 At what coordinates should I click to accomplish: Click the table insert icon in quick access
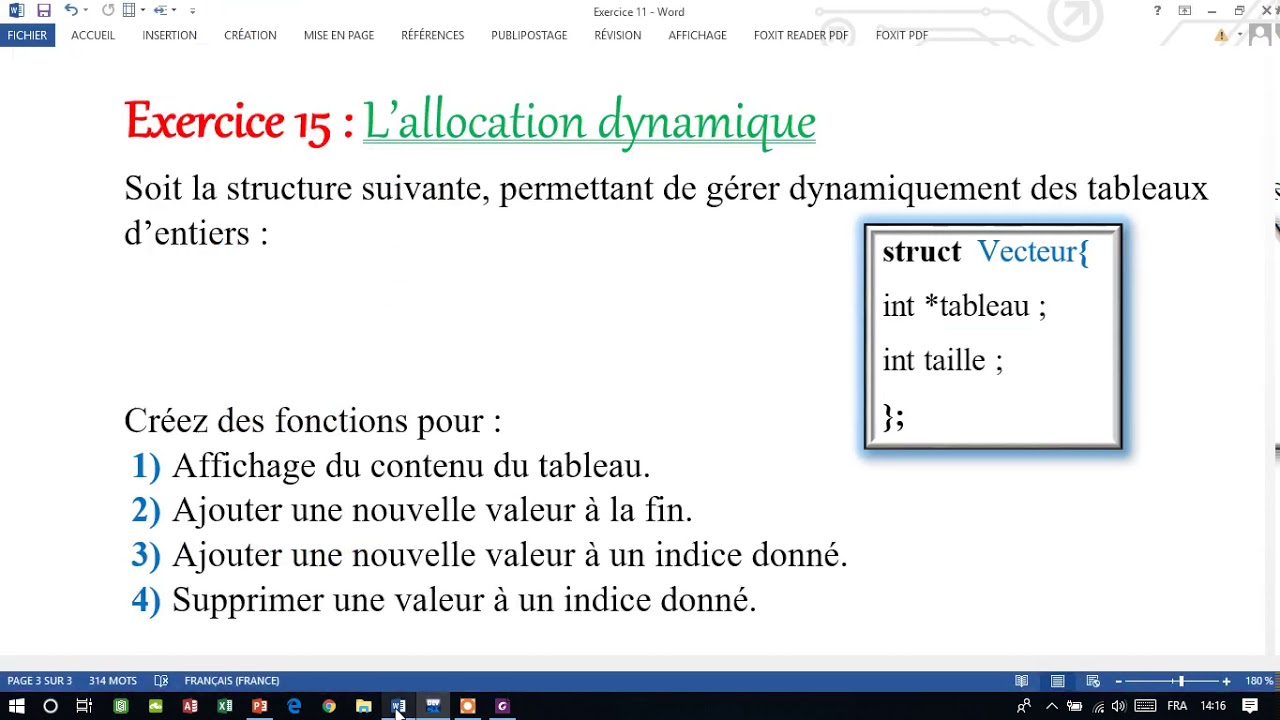(x=129, y=11)
